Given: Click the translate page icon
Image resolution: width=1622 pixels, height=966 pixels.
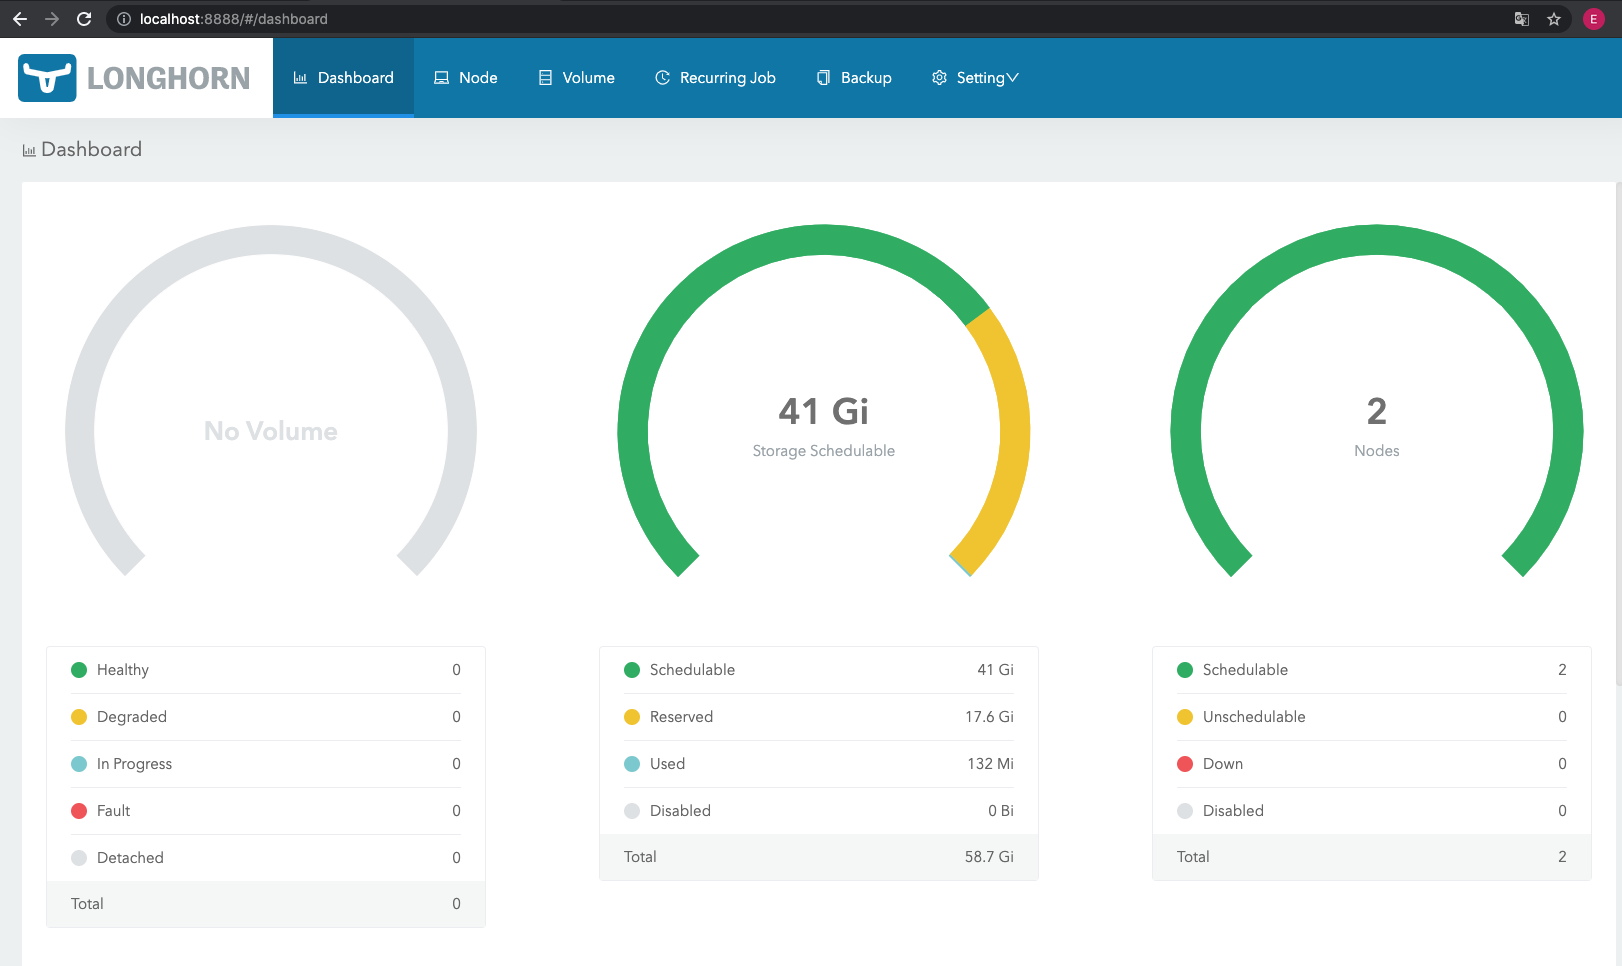Looking at the screenshot, I should [x=1522, y=19].
